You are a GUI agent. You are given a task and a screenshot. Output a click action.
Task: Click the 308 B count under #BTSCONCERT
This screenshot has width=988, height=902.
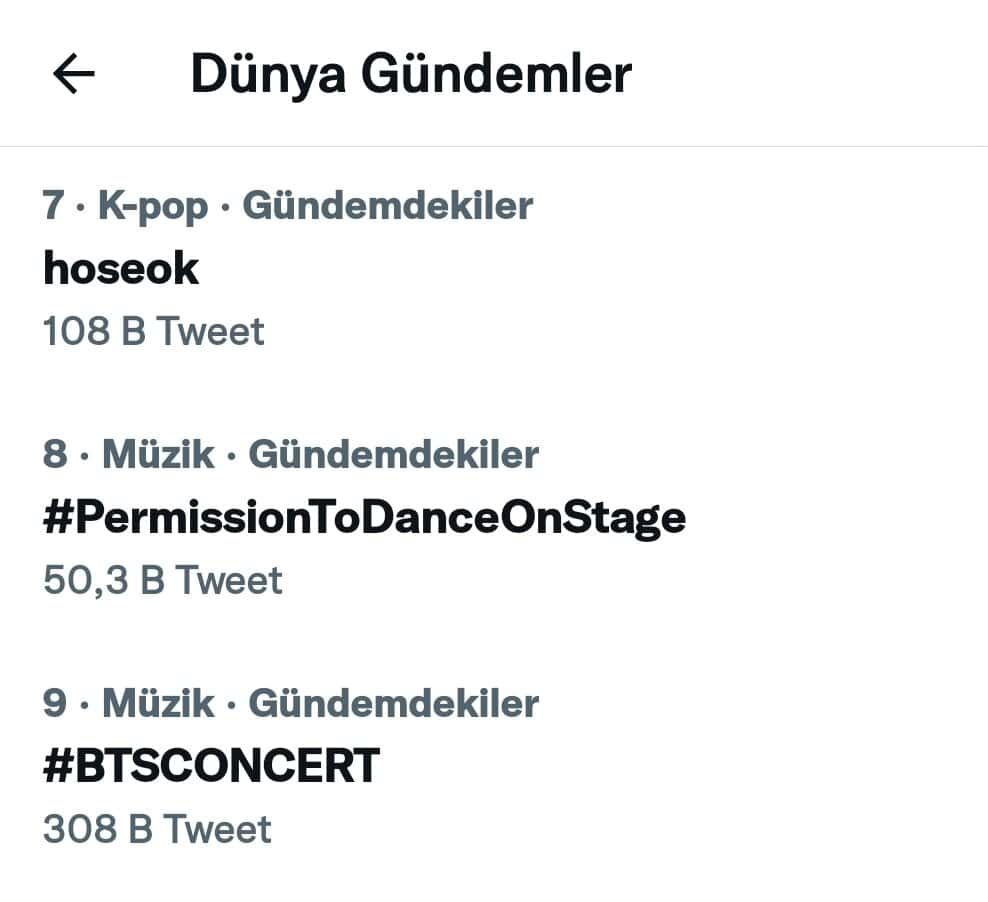pos(98,829)
